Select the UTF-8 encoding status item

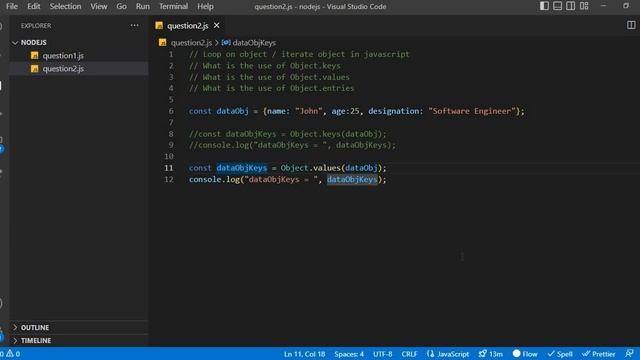(x=382, y=354)
